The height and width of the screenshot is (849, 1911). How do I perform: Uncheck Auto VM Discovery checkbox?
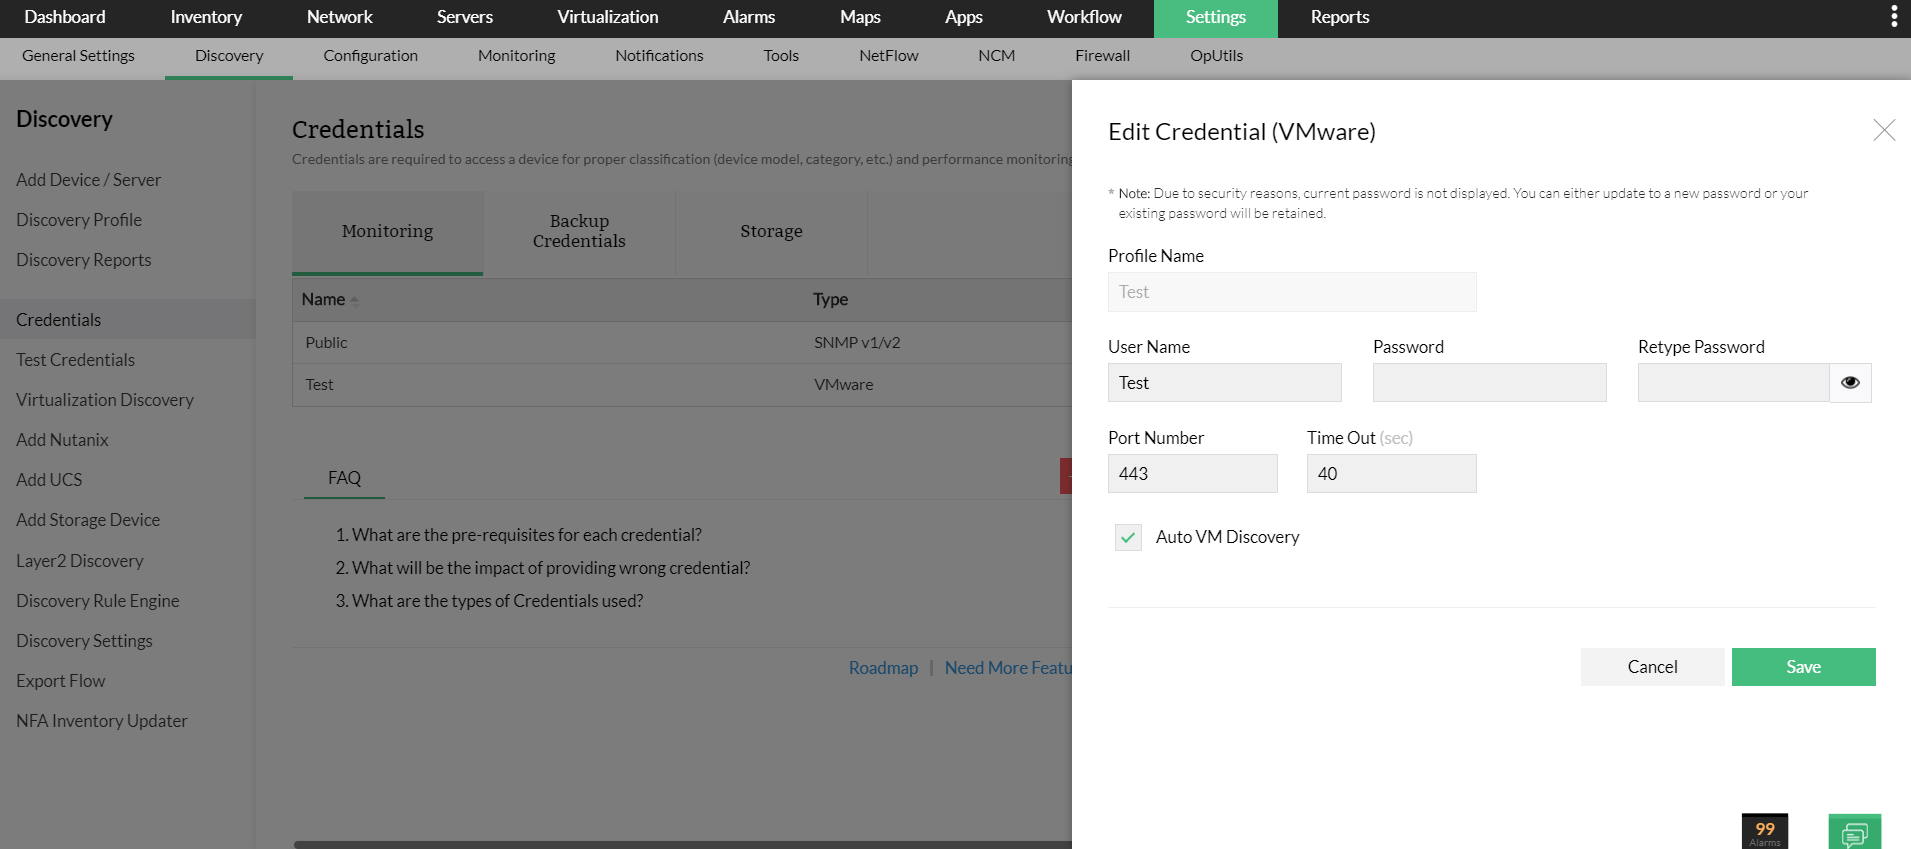(1128, 538)
